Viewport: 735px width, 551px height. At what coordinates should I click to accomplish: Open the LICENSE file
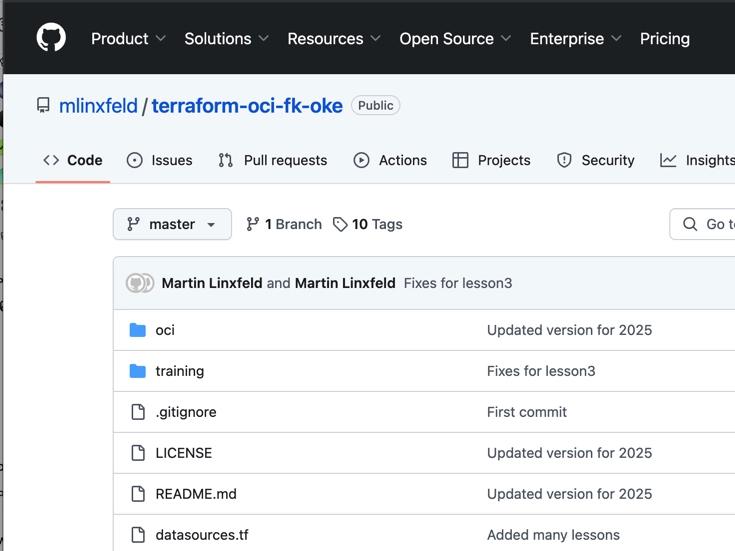tap(184, 453)
